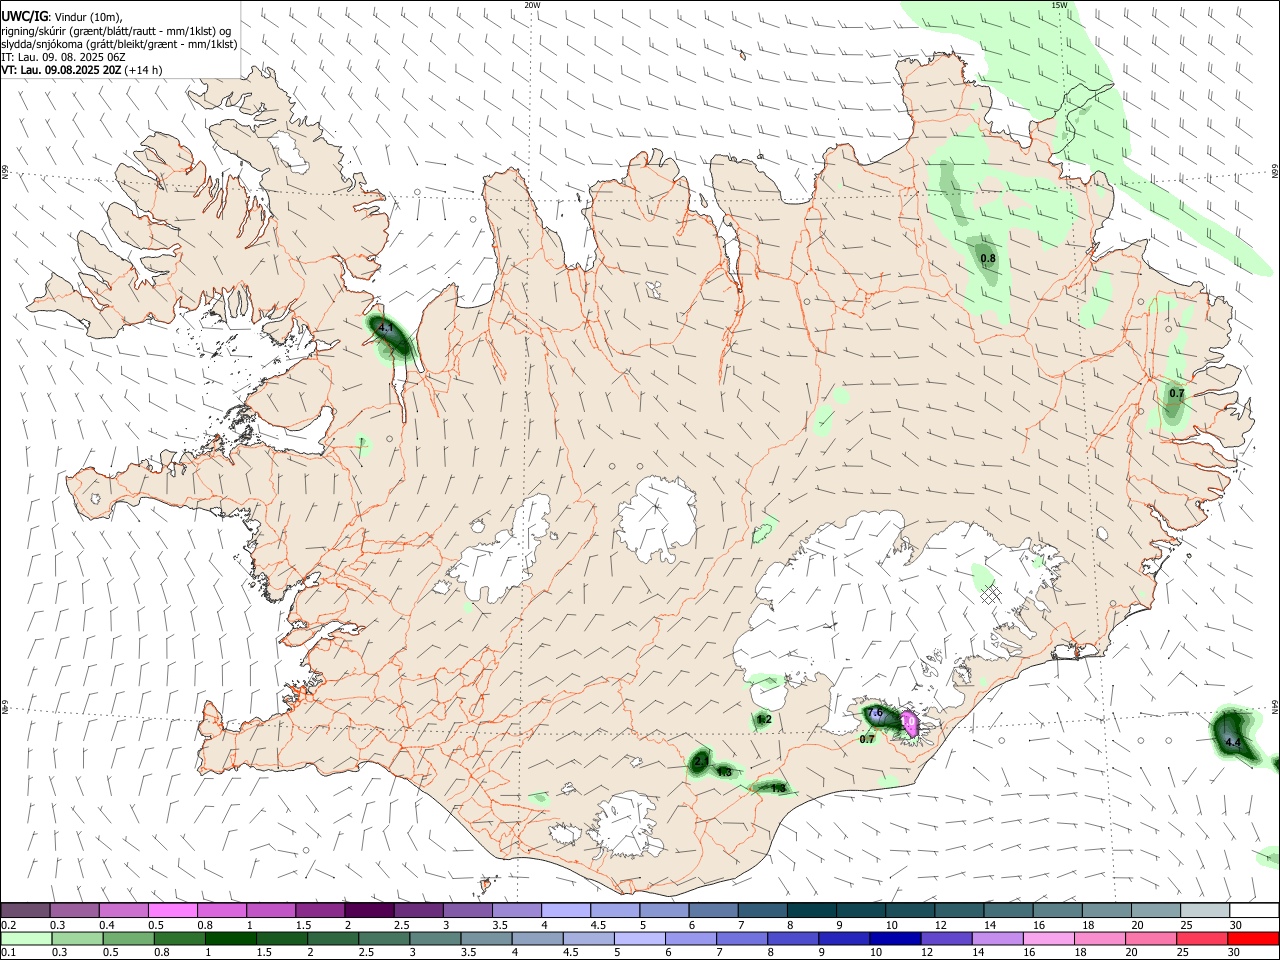Pick the darkest teal 8 swatch in the upper legend row

click(812, 910)
